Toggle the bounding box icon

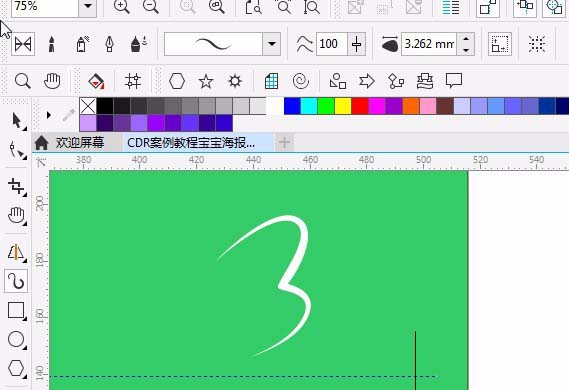(x=537, y=44)
